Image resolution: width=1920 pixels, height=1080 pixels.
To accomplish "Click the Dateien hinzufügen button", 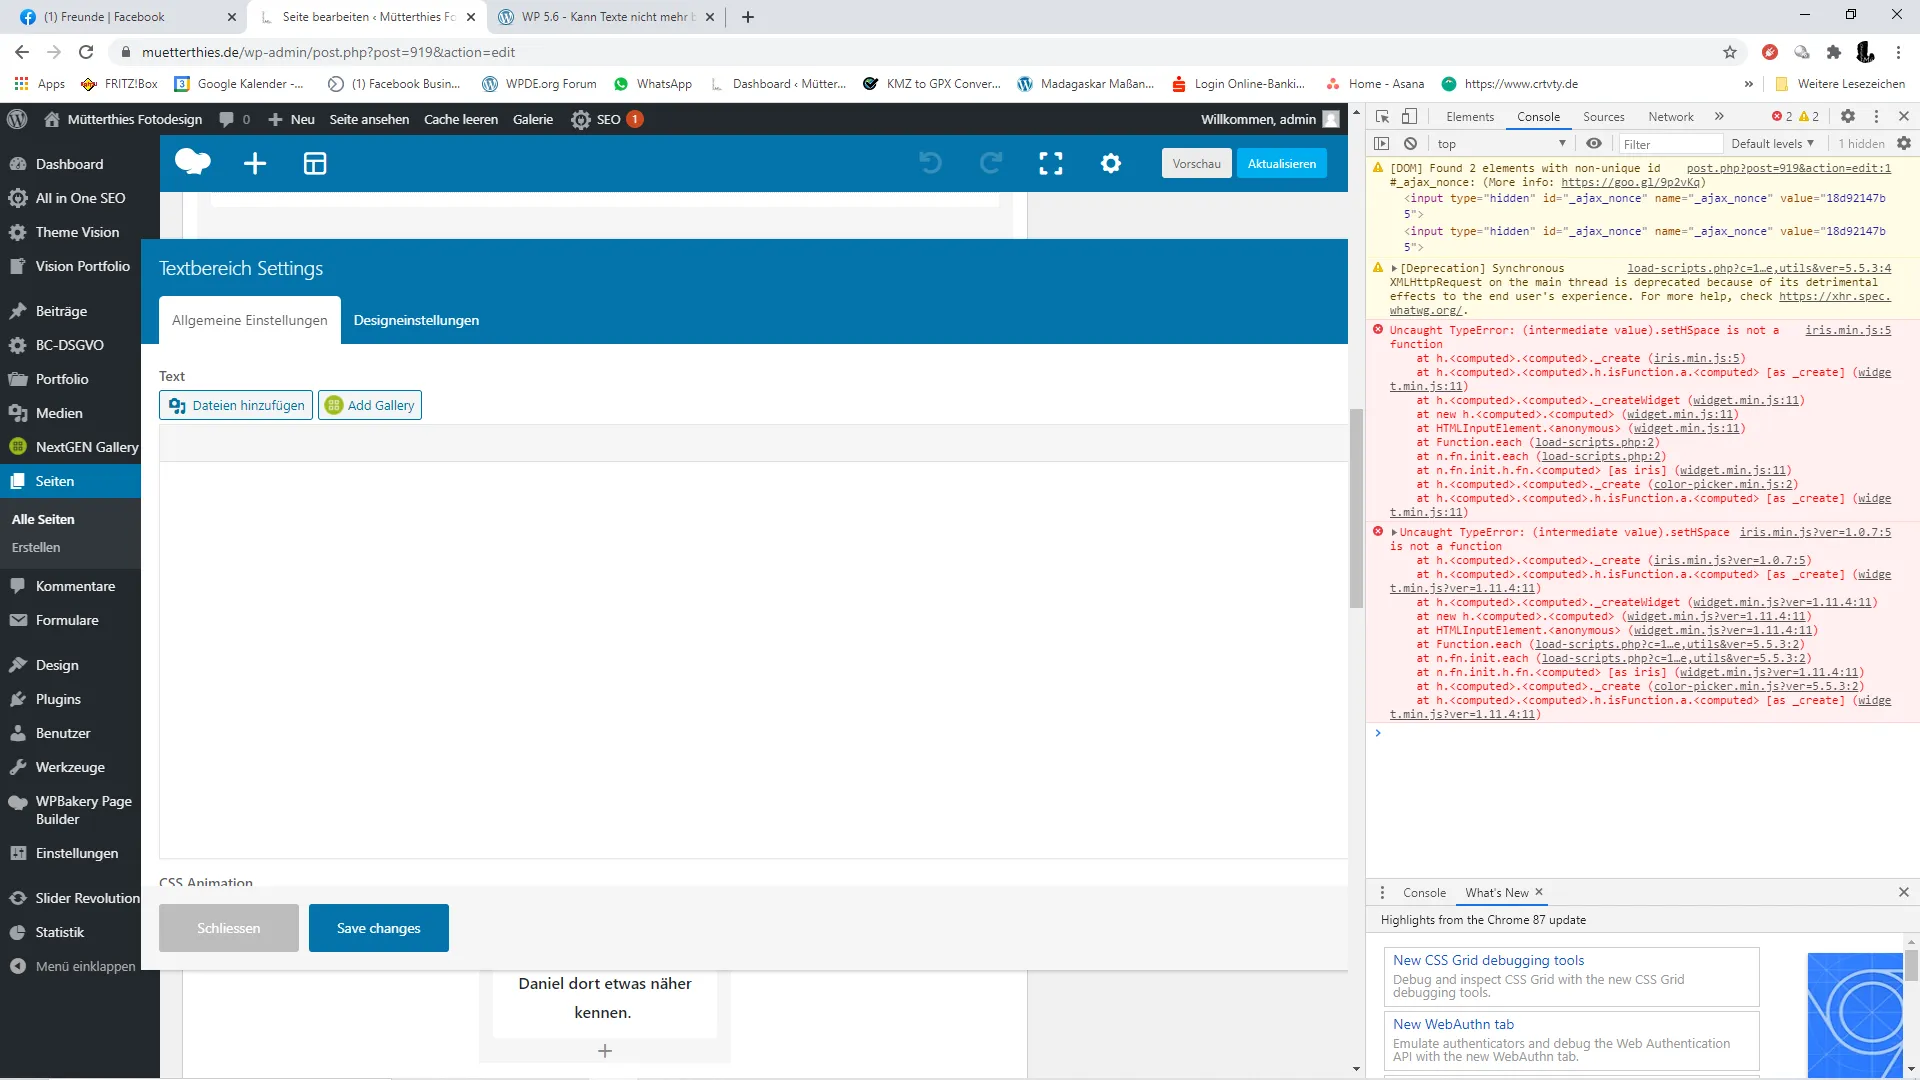I will coord(236,405).
